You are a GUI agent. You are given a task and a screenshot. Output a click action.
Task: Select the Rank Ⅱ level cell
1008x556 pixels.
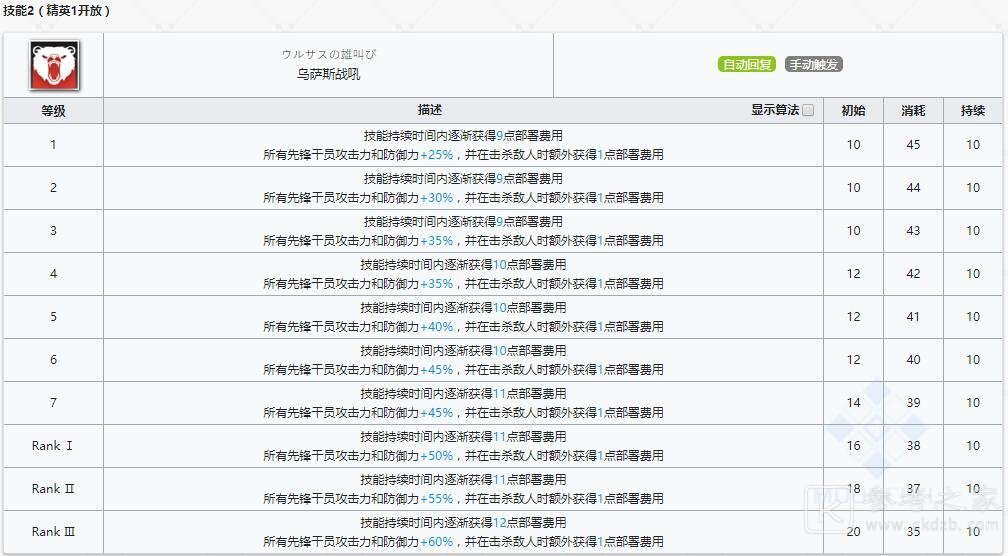click(53, 489)
